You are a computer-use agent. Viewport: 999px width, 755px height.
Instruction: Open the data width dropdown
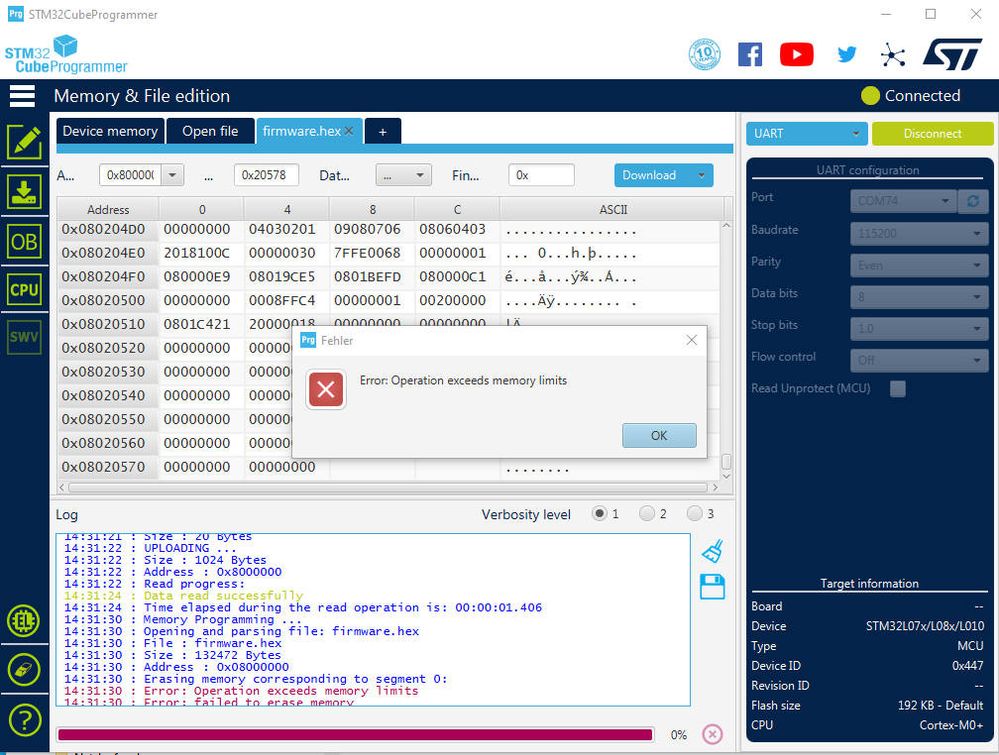click(403, 175)
